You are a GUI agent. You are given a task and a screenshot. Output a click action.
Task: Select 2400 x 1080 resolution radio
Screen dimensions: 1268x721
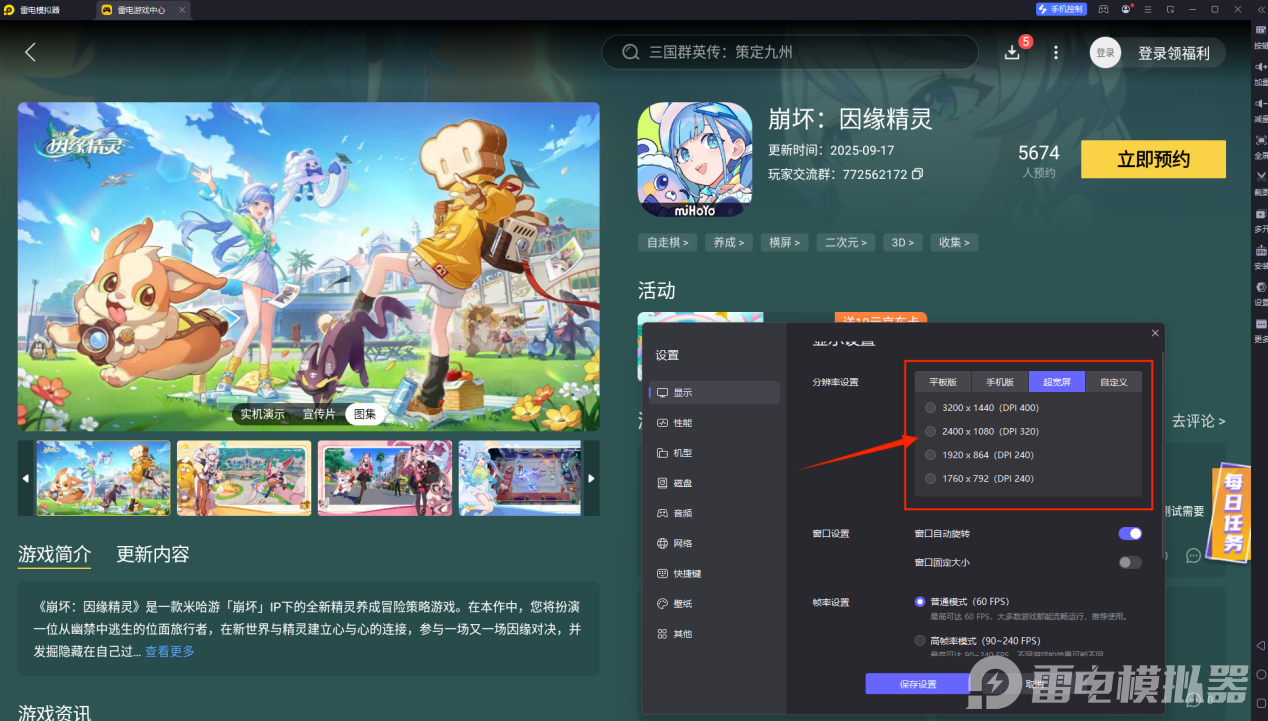click(x=931, y=431)
